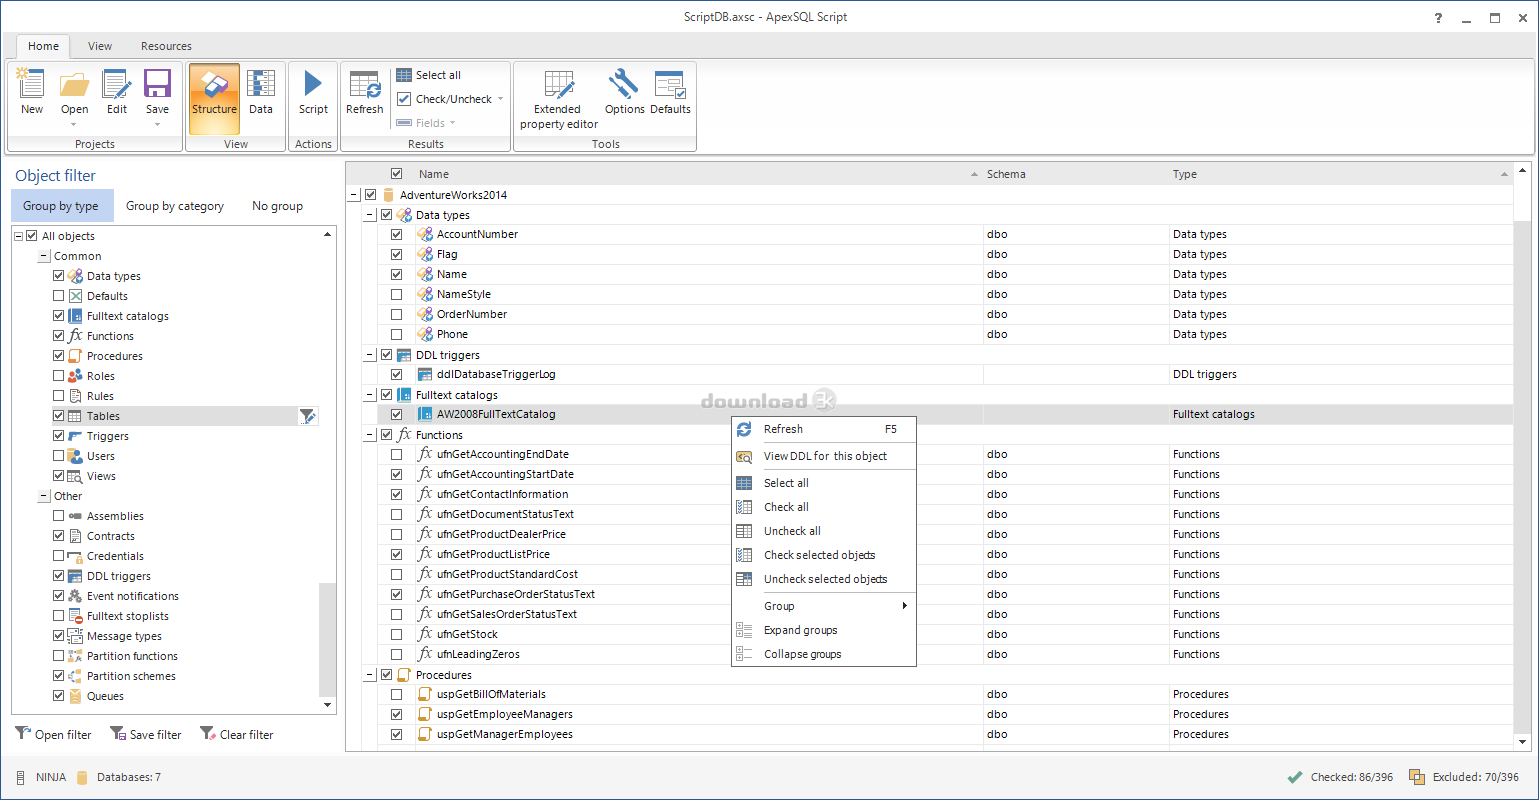Click the Clear filter icon
Image resolution: width=1539 pixels, height=800 pixels.
click(207, 733)
